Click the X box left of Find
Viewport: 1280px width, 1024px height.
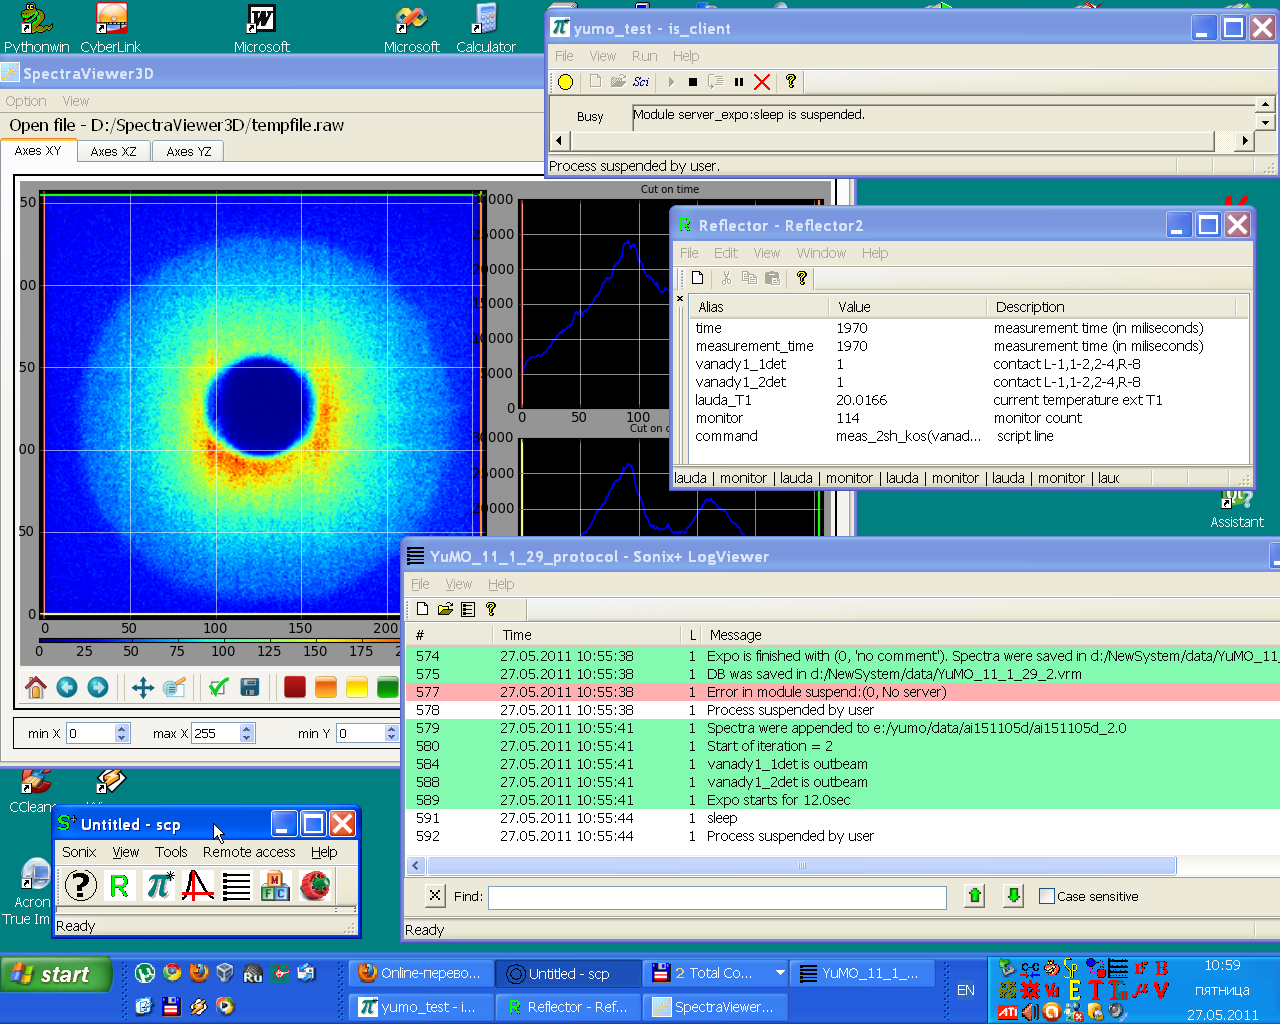point(435,896)
